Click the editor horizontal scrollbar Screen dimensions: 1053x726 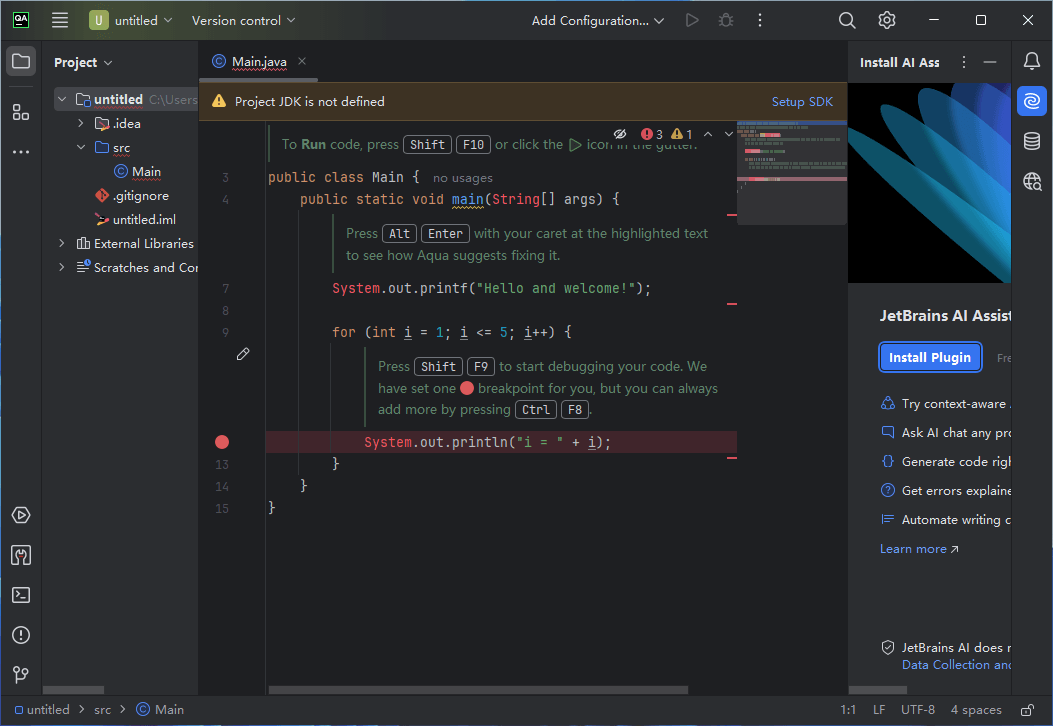point(478,690)
